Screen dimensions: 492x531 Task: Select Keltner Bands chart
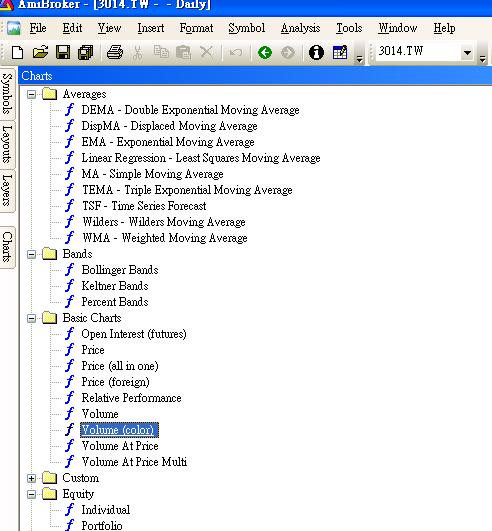(x=115, y=286)
